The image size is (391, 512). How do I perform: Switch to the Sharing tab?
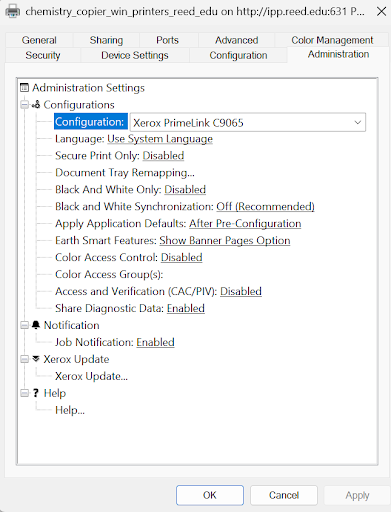[x=106, y=40]
